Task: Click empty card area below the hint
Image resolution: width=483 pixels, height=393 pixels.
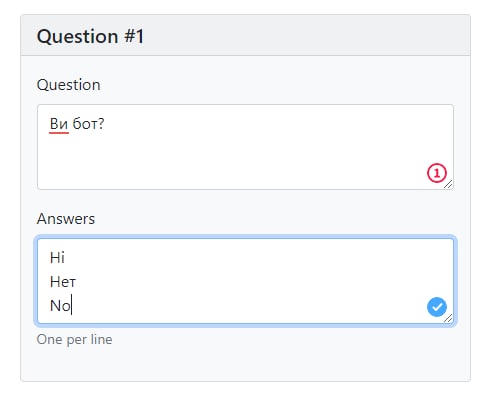Action: click(245, 364)
